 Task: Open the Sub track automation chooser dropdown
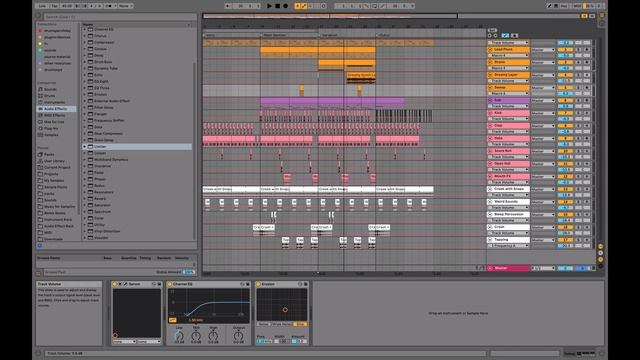509,106
